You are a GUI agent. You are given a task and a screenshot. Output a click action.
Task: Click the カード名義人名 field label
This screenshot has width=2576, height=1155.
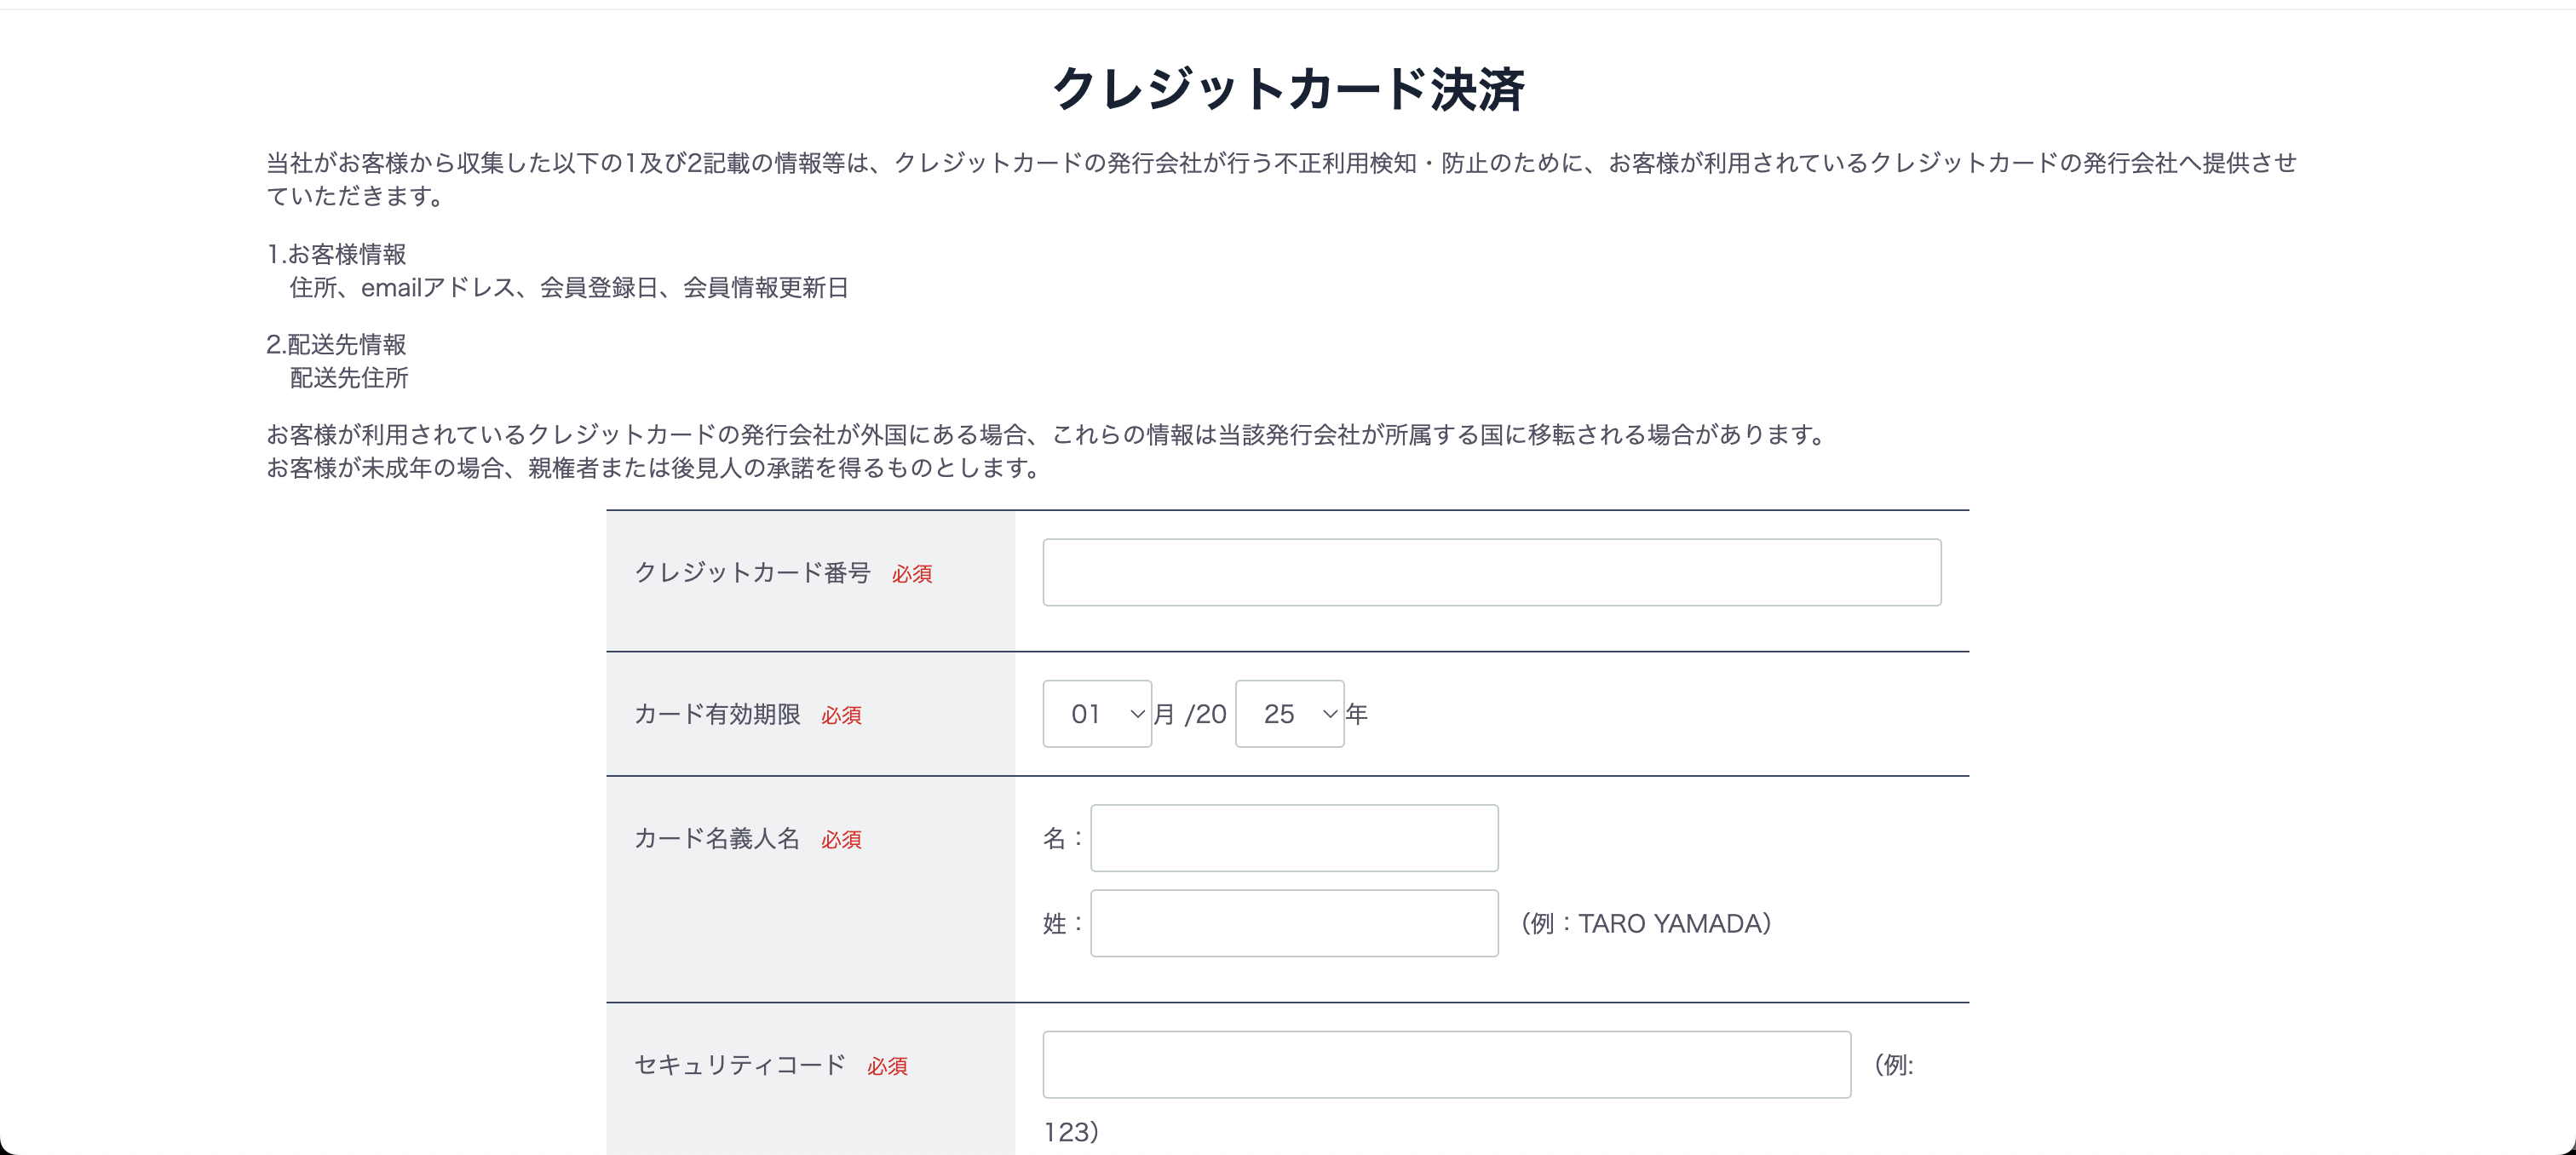tap(717, 839)
